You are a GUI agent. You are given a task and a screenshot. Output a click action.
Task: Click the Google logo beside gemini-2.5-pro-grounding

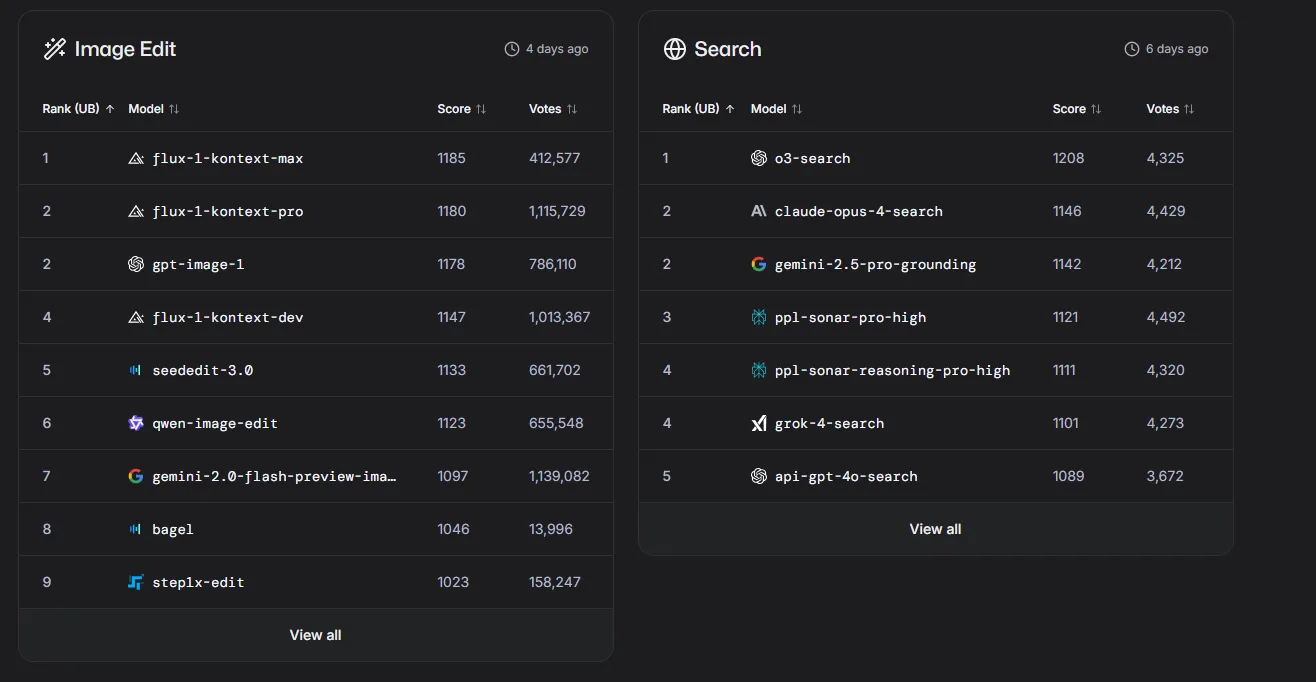(x=759, y=264)
